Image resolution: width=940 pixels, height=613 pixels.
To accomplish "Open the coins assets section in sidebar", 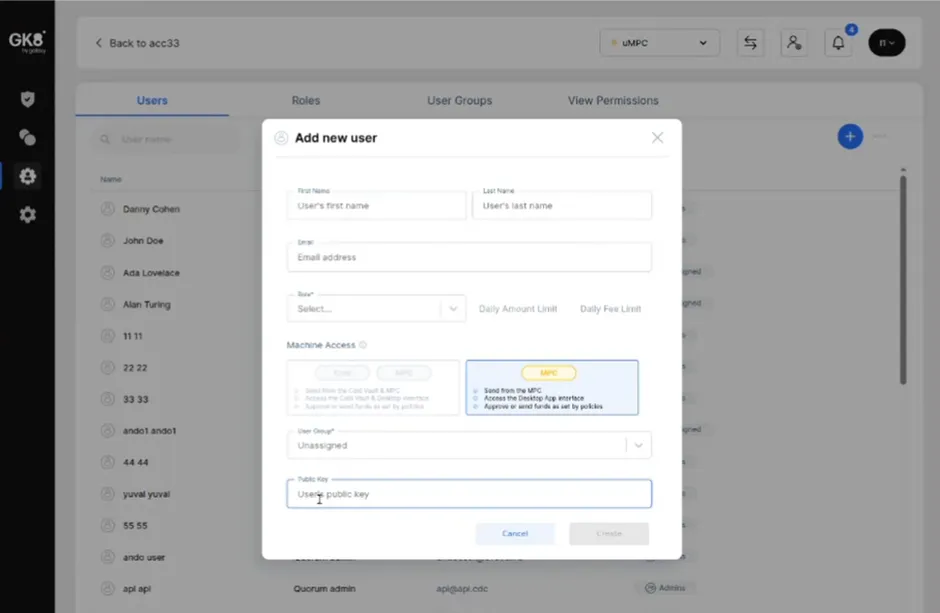I will tap(28, 137).
